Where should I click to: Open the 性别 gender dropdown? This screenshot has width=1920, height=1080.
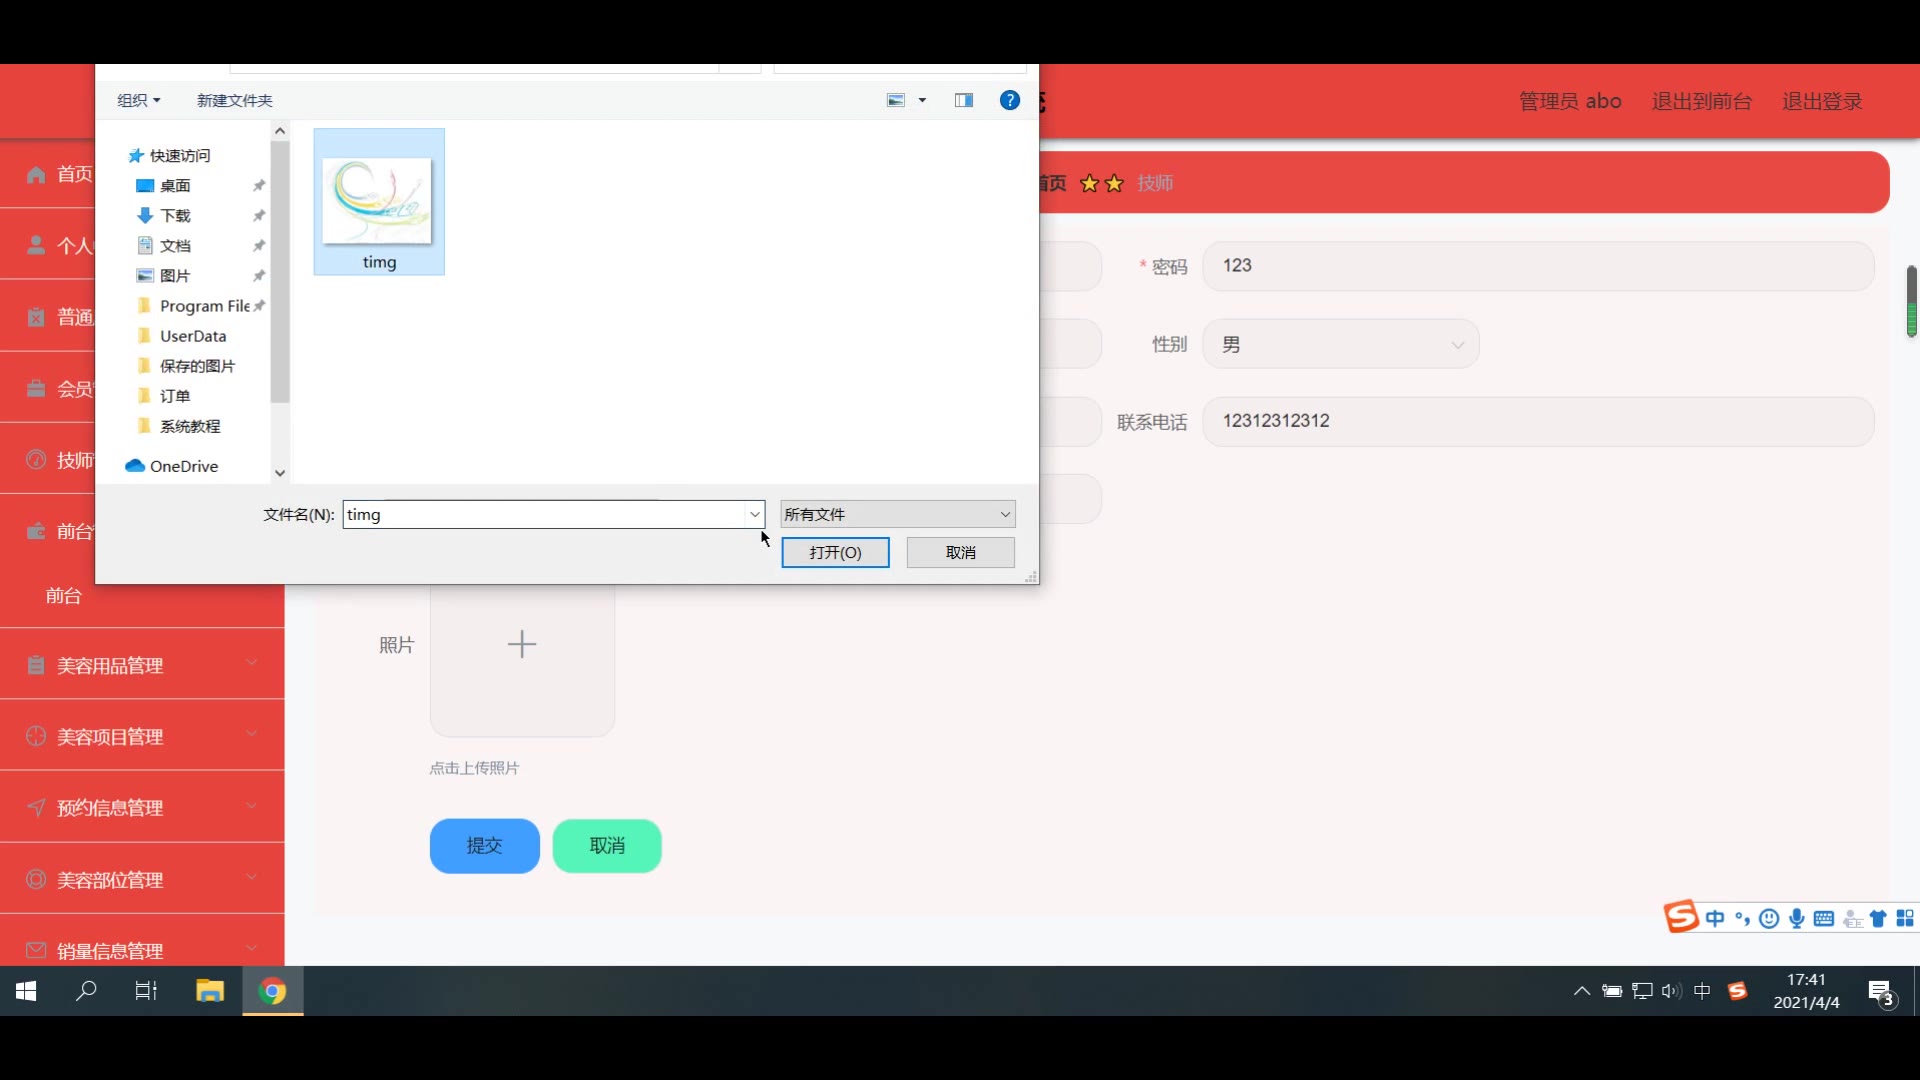(1340, 344)
